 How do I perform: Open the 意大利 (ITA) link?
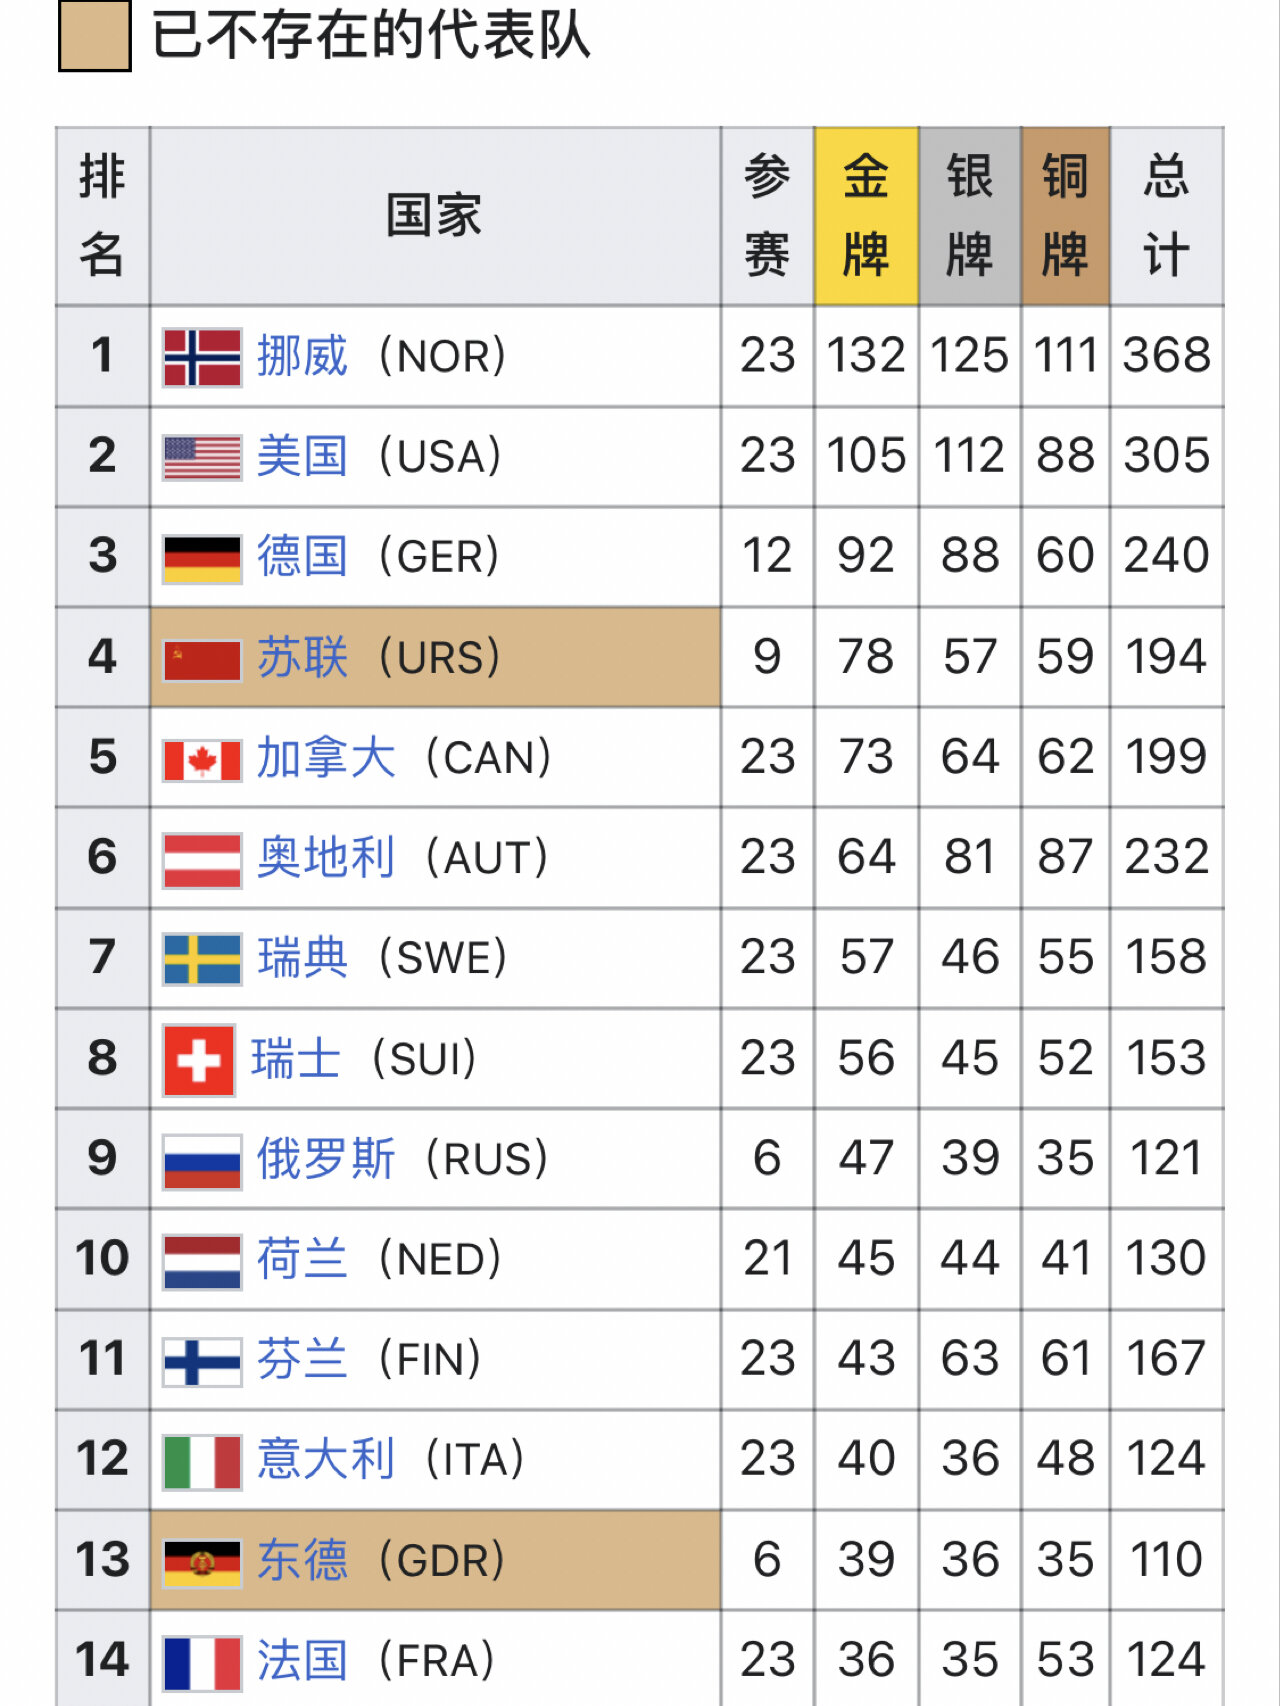(326, 1460)
